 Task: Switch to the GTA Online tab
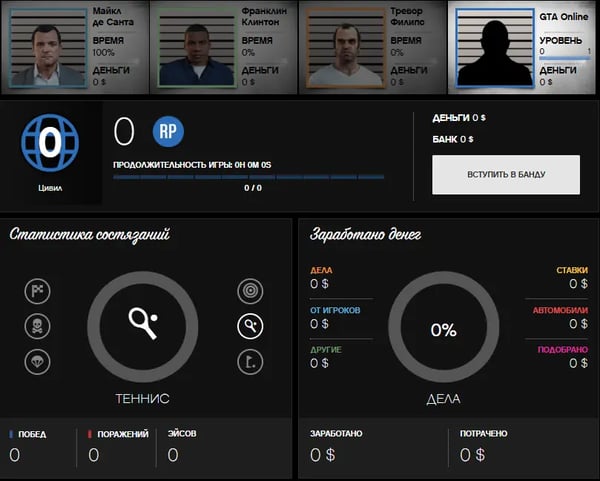523,47
